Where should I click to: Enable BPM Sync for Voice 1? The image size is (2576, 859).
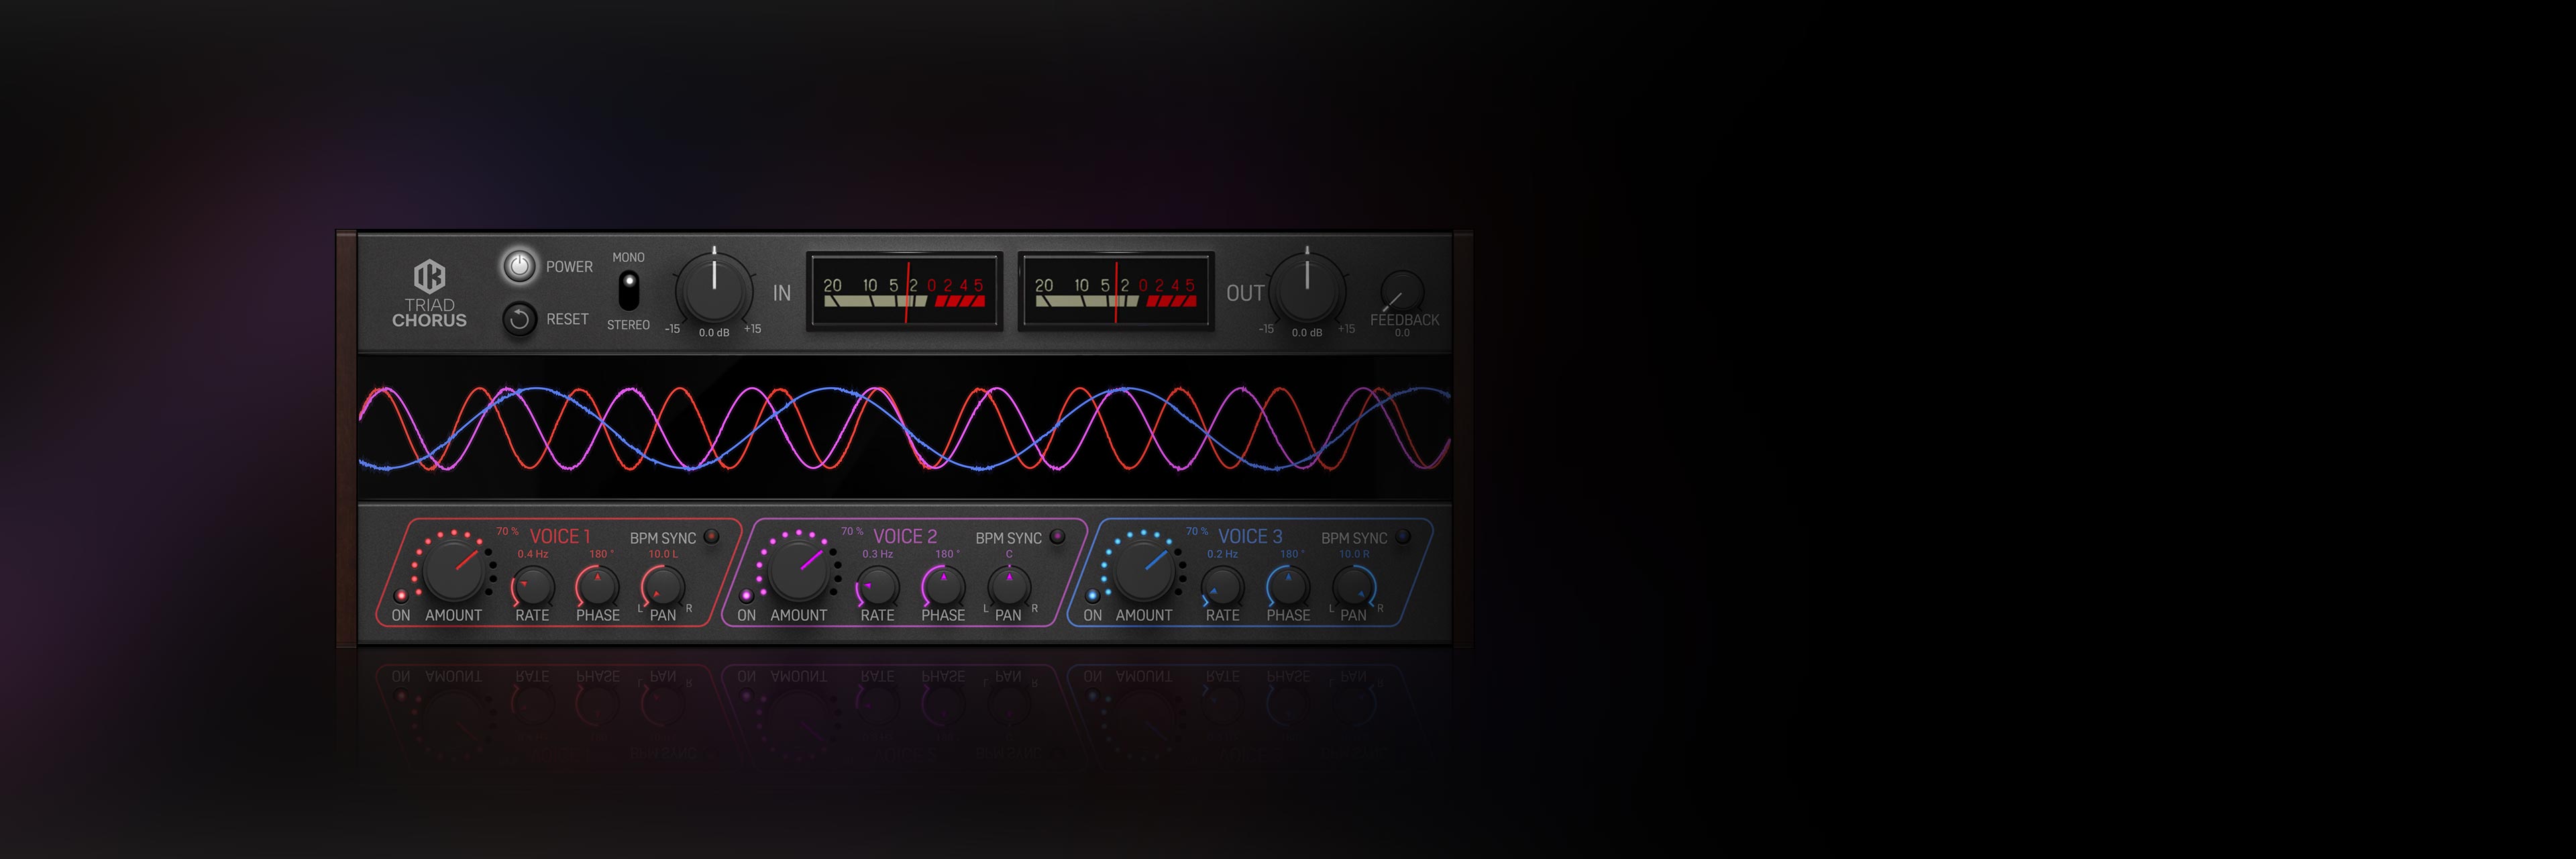(x=712, y=537)
